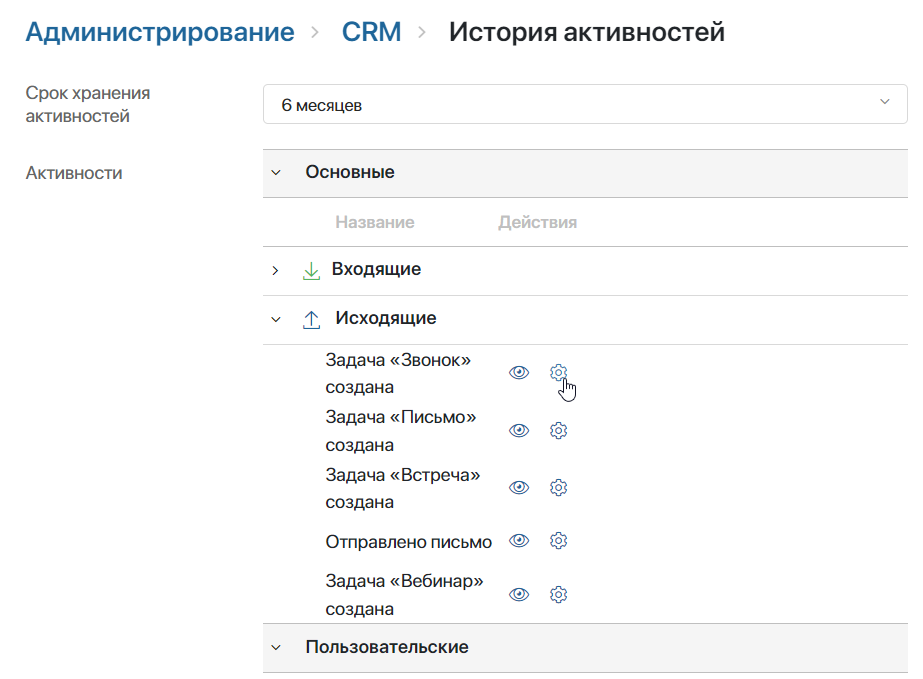Open settings gear for «Письмо» task
This screenshot has height=679, width=923.
point(558,430)
